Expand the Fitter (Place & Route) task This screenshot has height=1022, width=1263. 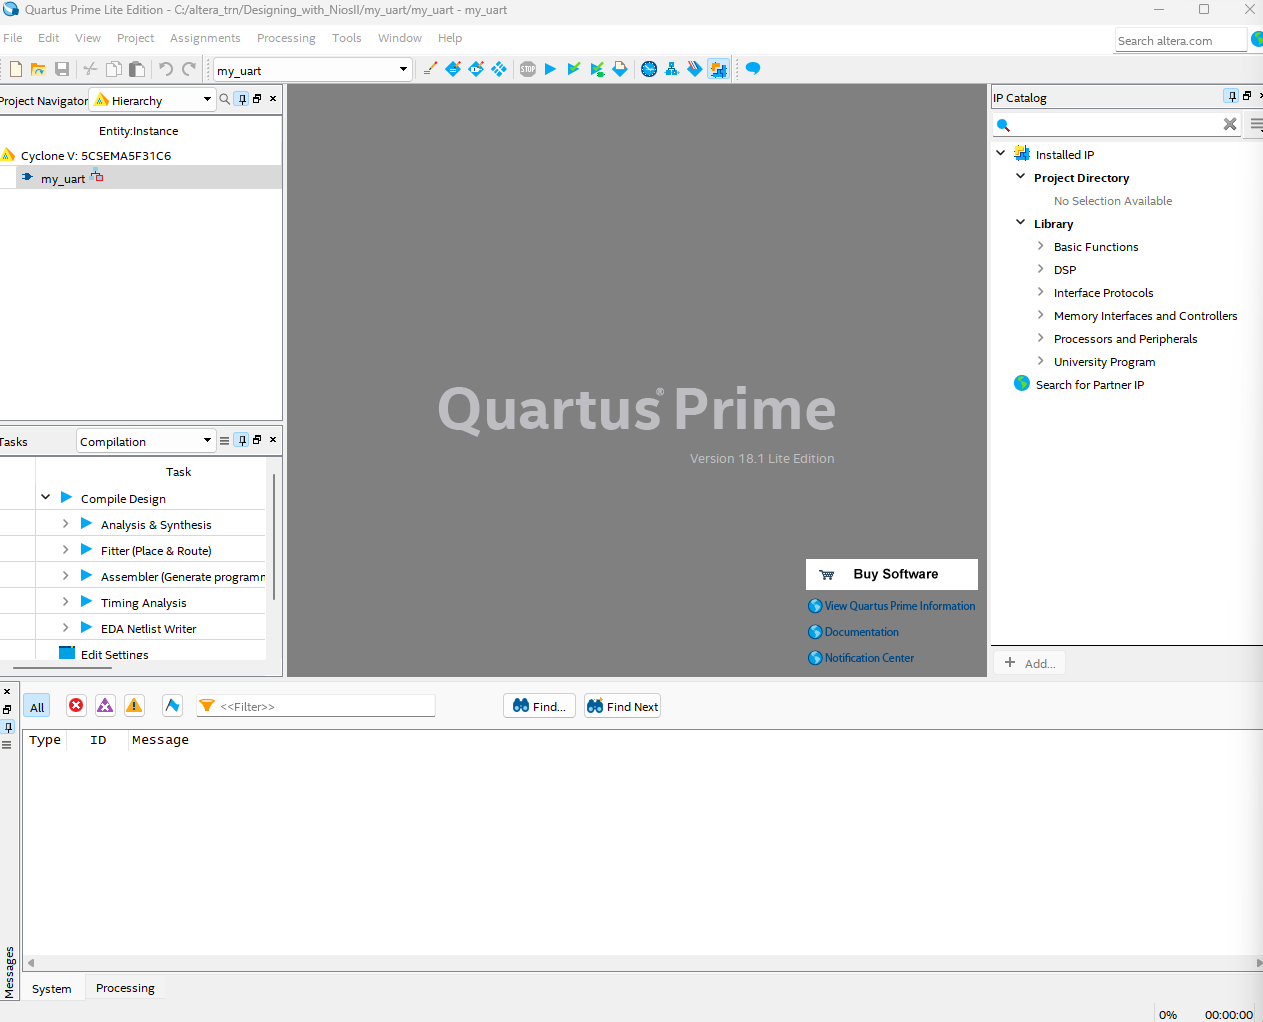point(66,549)
